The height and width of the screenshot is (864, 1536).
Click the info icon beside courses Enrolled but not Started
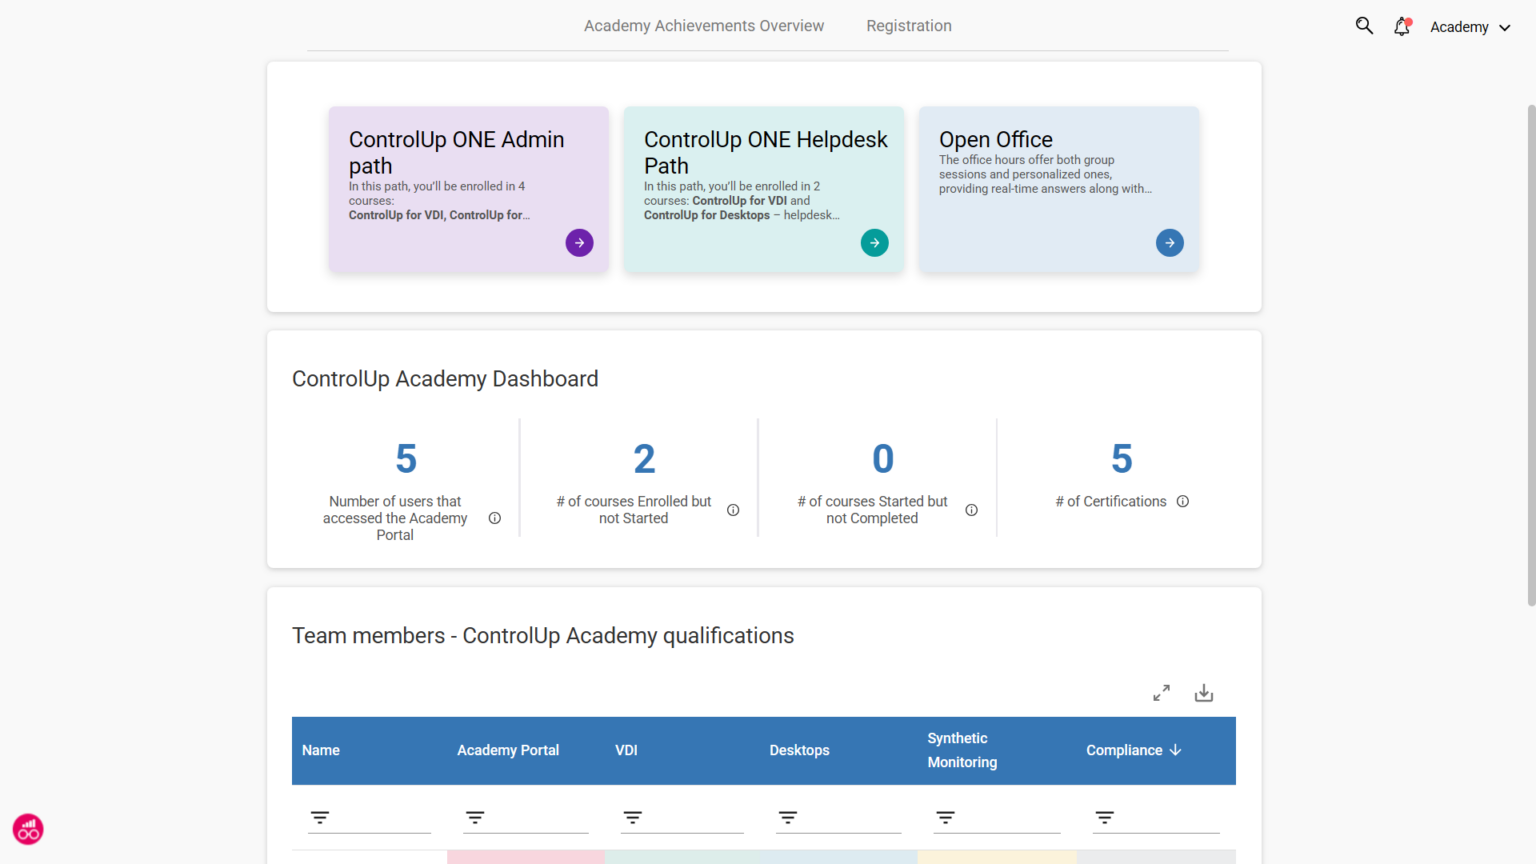(733, 509)
